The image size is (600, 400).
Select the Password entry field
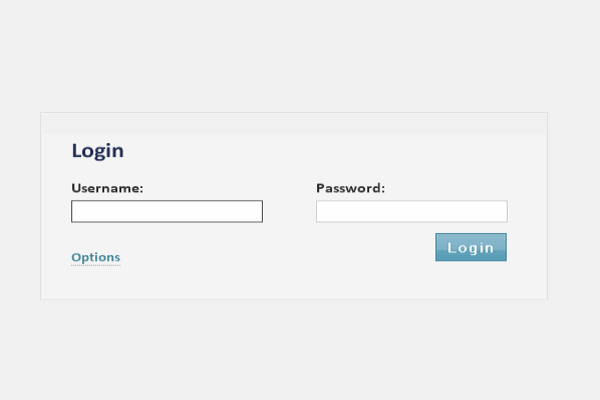click(411, 211)
